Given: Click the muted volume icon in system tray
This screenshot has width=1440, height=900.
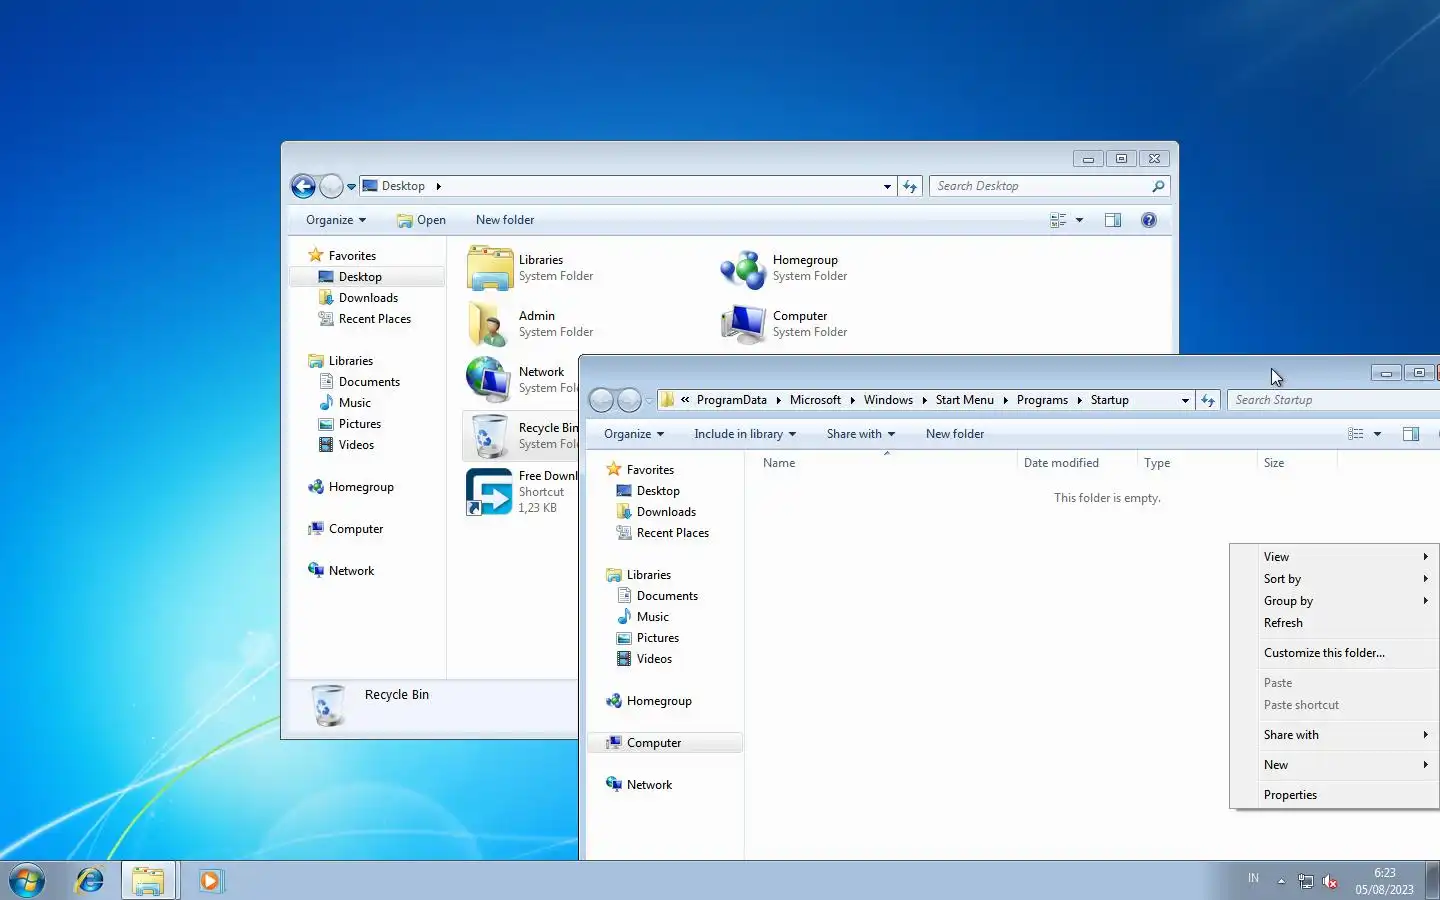Looking at the screenshot, I should (x=1330, y=881).
